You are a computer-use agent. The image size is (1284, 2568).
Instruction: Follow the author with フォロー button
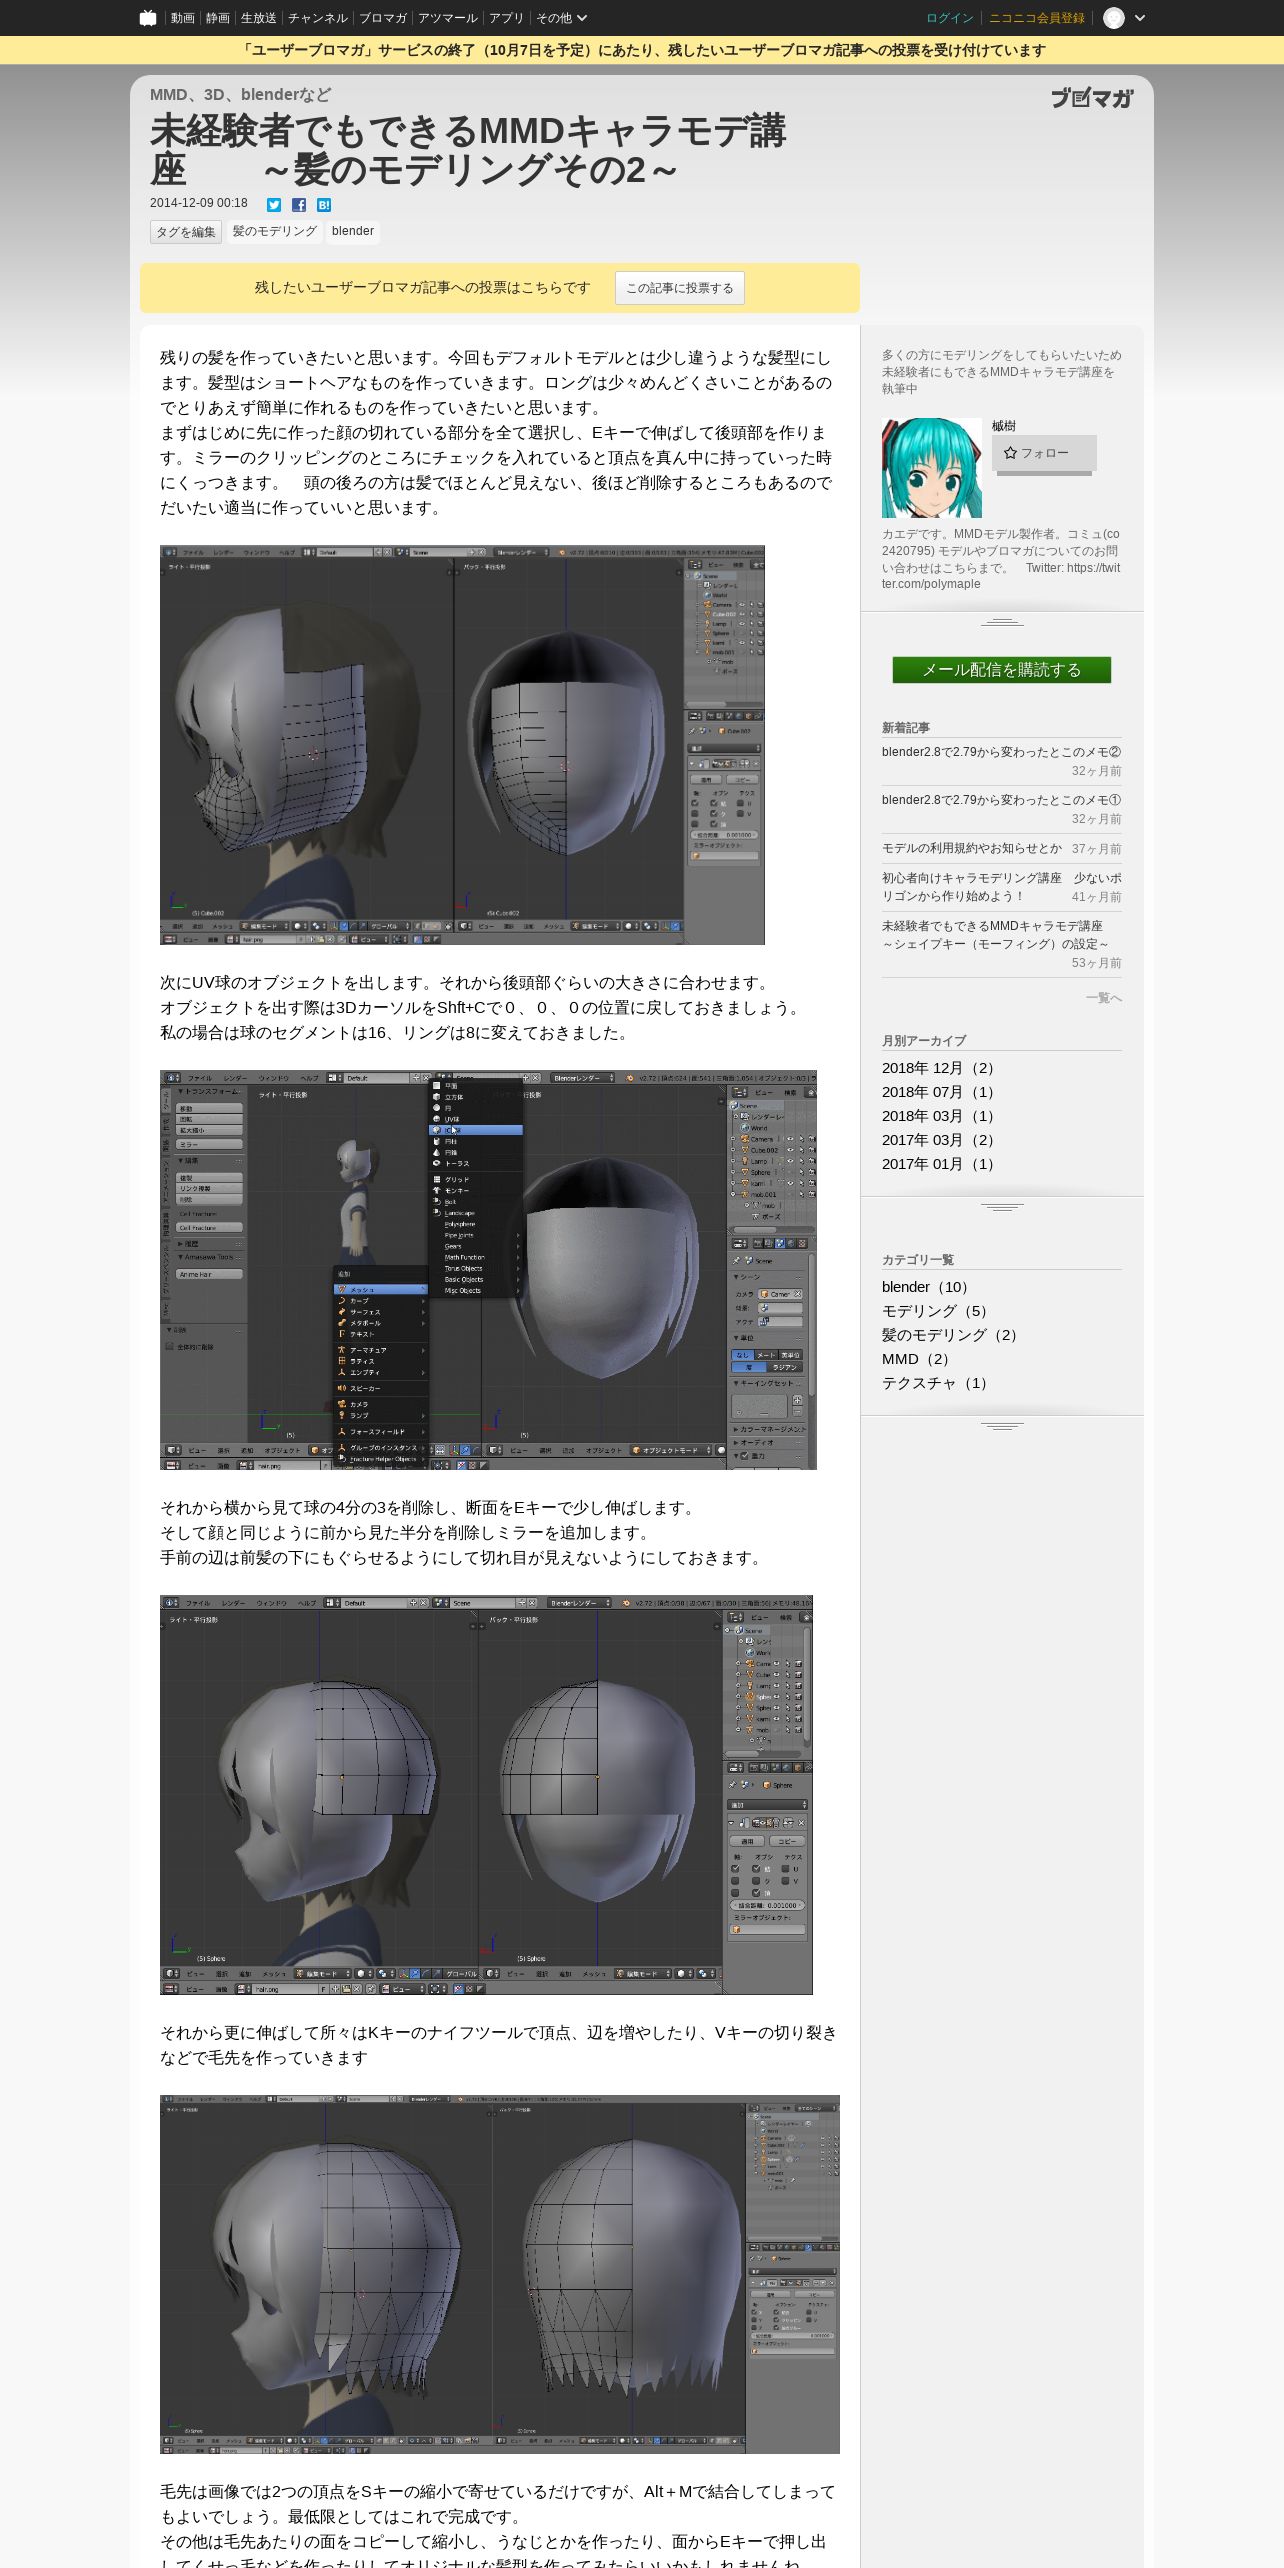coord(1044,453)
